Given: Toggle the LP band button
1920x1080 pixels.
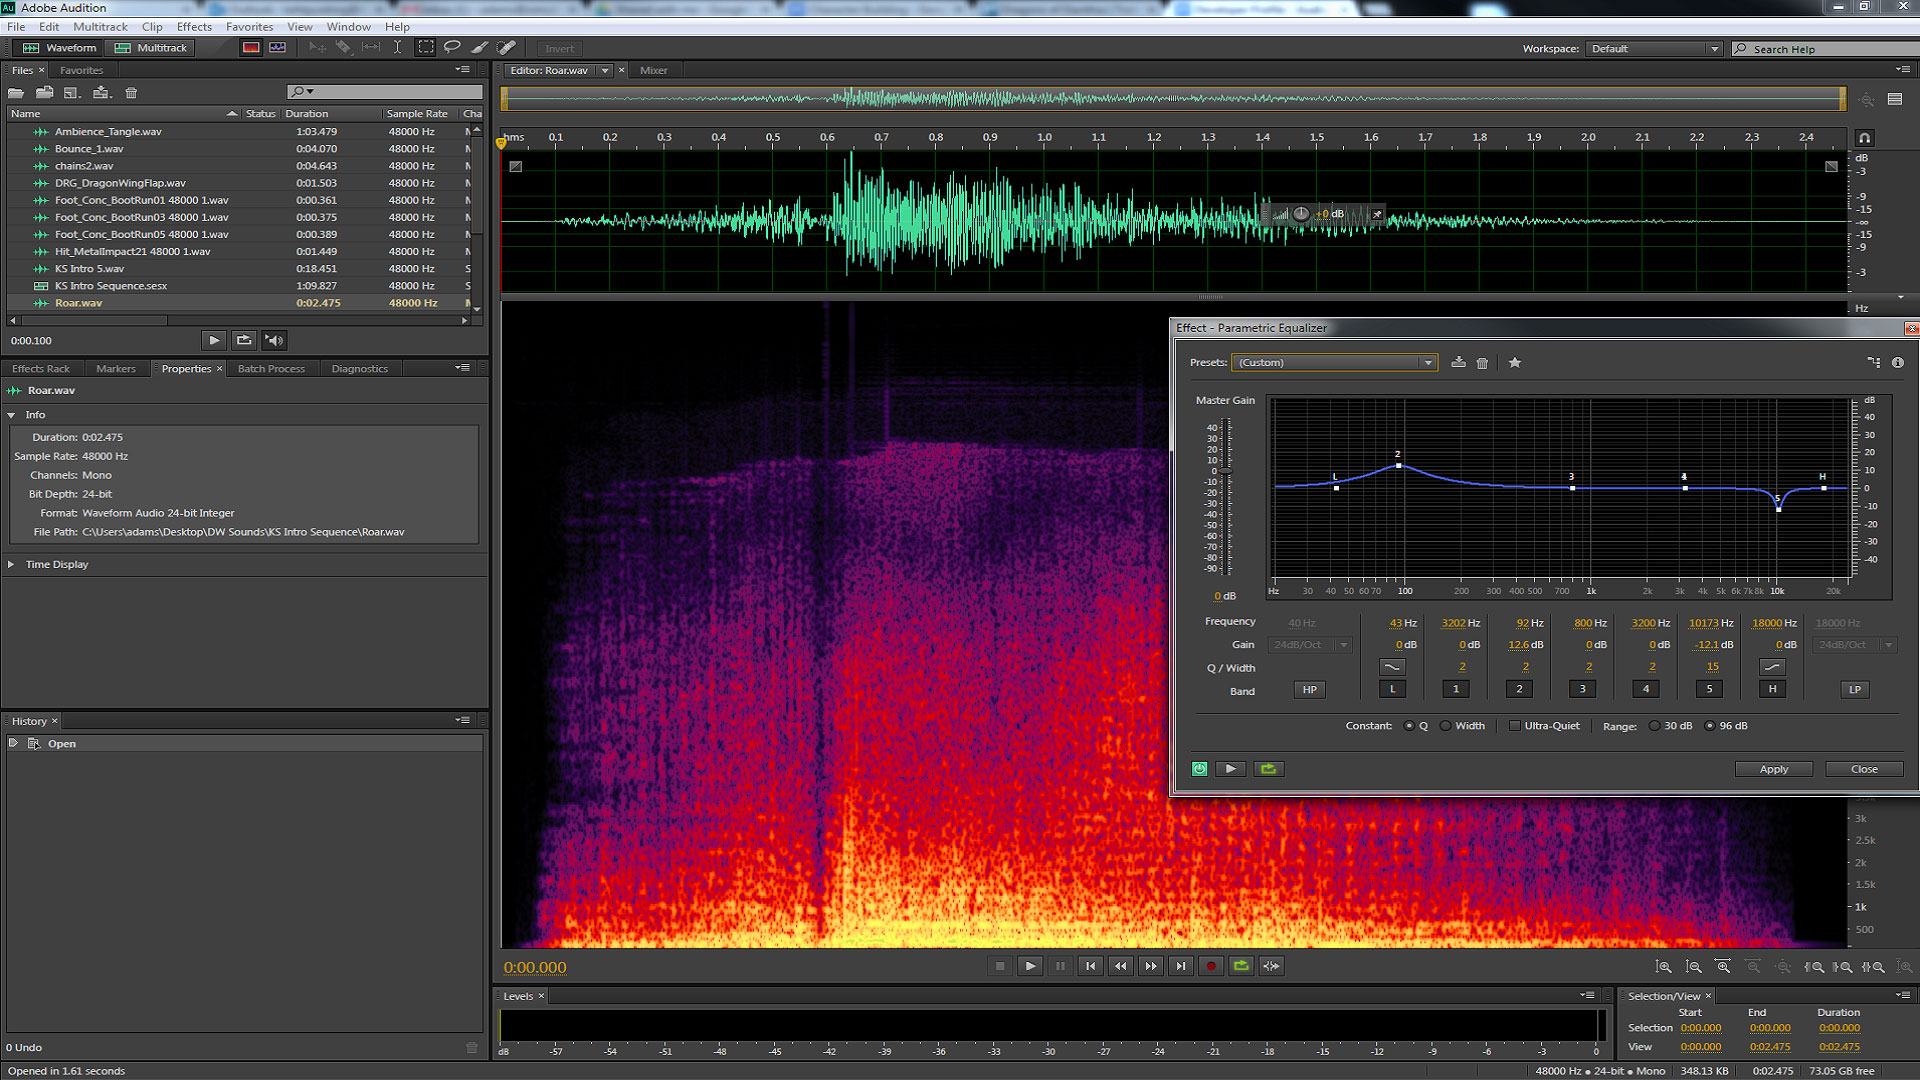Looking at the screenshot, I should [x=1855, y=690].
